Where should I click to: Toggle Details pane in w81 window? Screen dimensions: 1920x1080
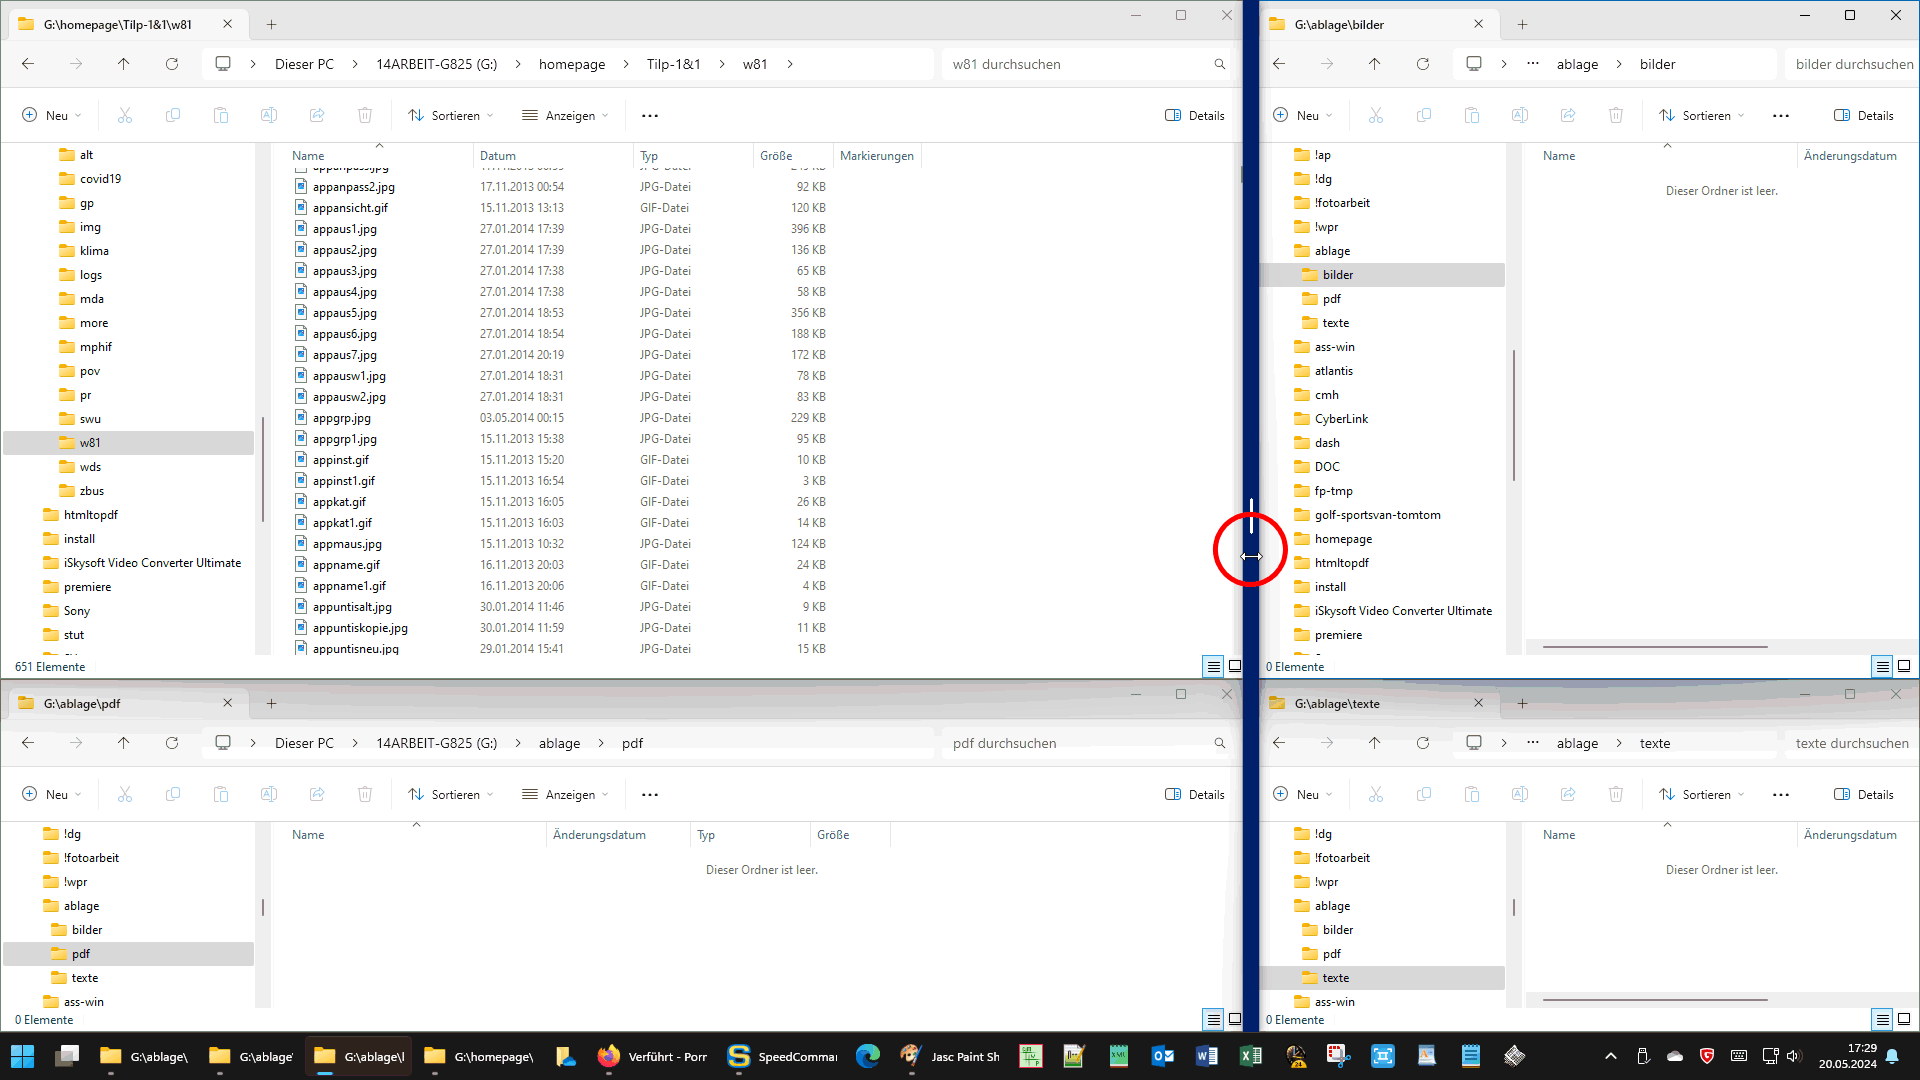click(x=1195, y=116)
